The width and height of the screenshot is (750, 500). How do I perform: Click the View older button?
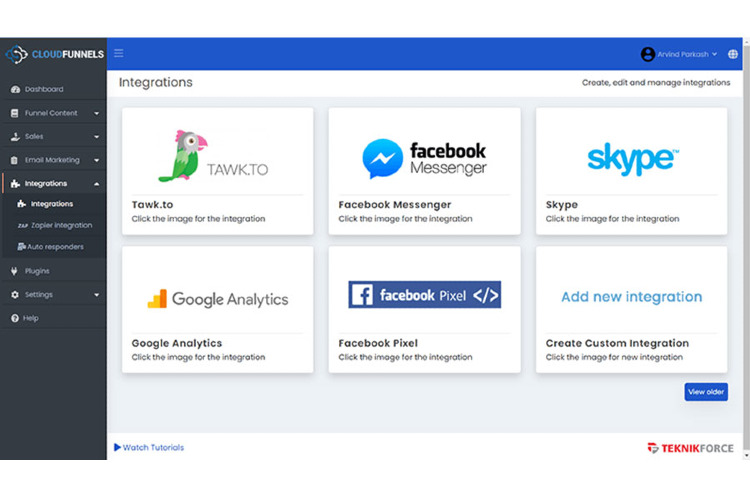(706, 392)
